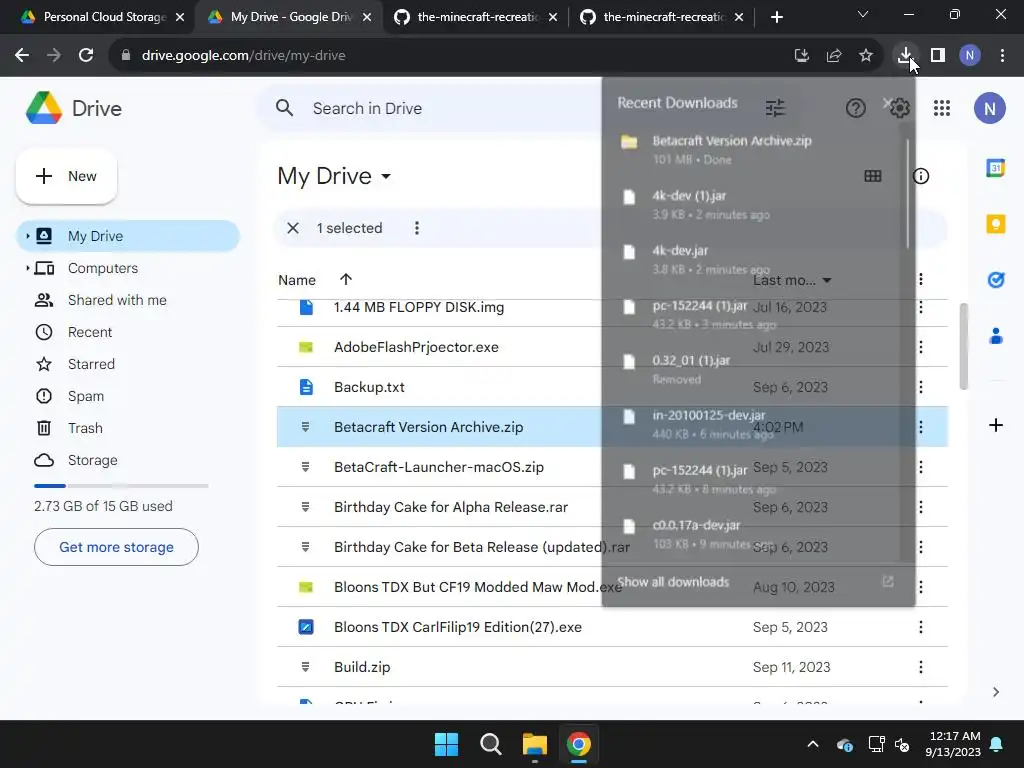Select AdobeFlashPrjoector.exe file row
Image resolution: width=1024 pixels, height=768 pixels.
pyautogui.click(x=612, y=347)
